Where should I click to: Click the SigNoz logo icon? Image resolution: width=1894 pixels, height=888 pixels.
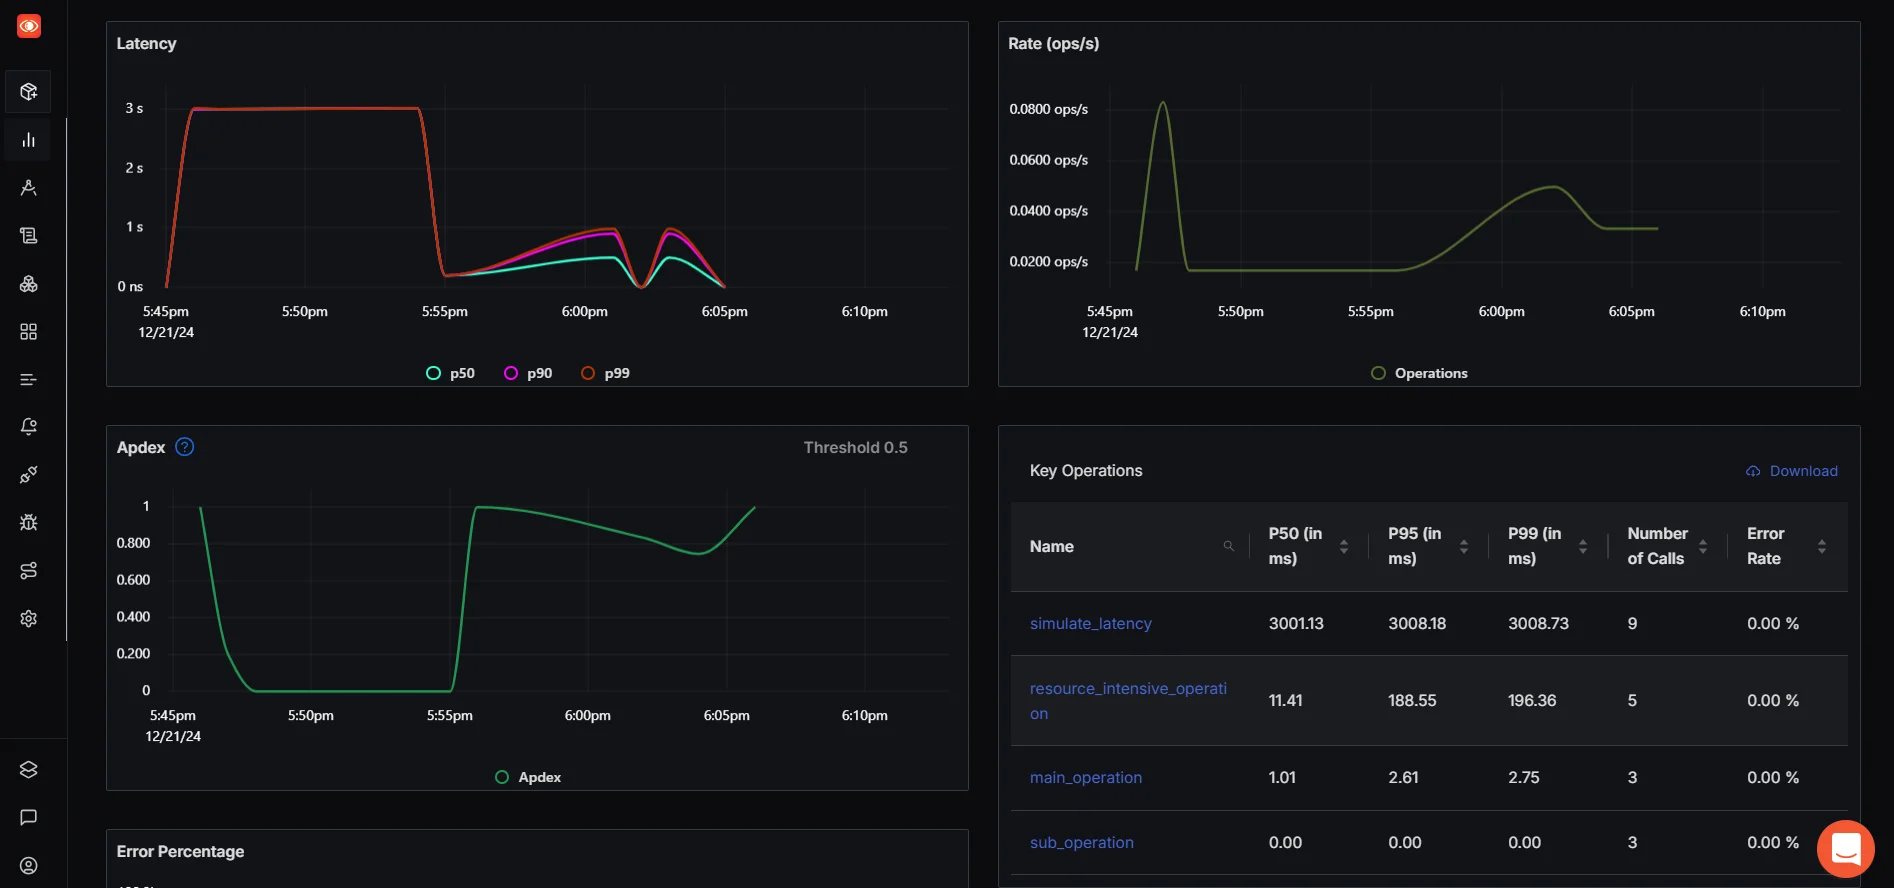29,27
